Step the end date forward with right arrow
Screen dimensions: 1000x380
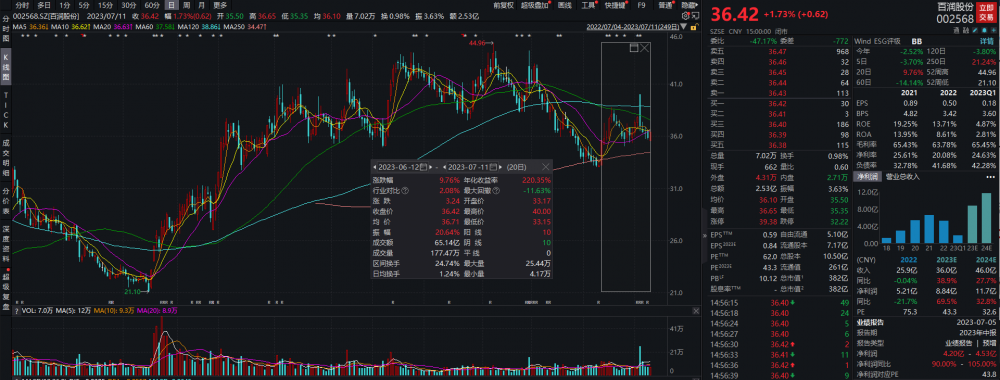tap(501, 167)
